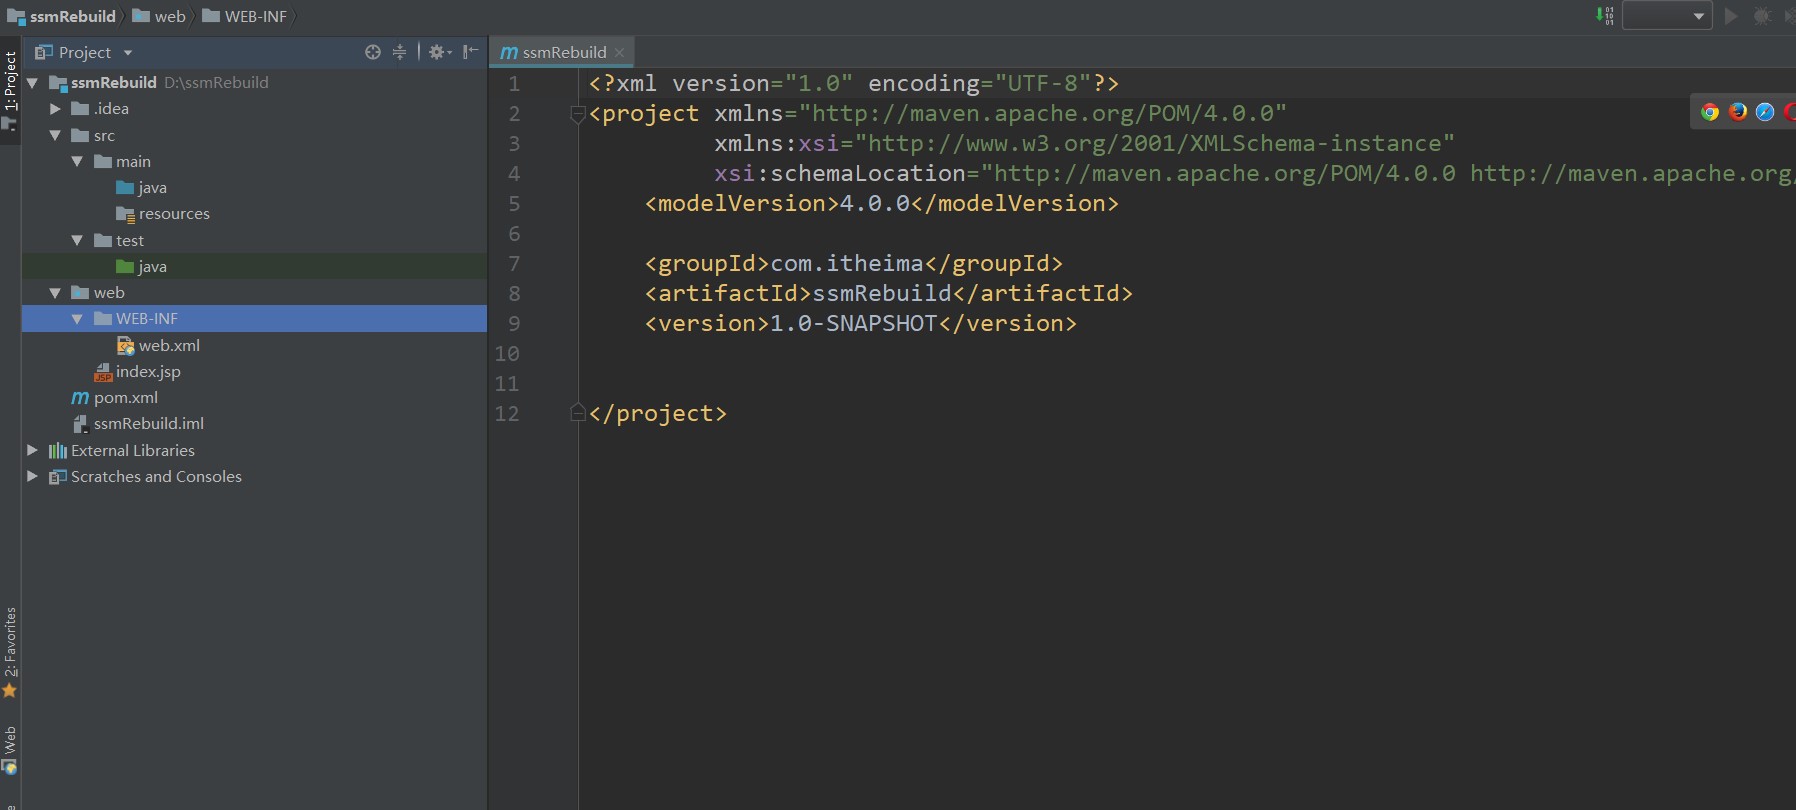Select the .idea folder label in tree
This screenshot has width=1796, height=810.
pyautogui.click(x=111, y=108)
